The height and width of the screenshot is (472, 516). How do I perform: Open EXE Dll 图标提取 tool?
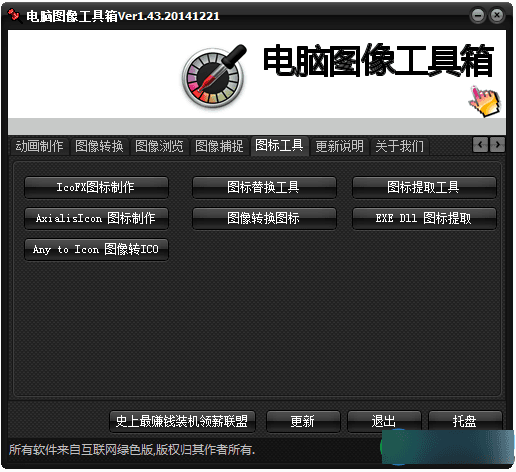tap(424, 218)
